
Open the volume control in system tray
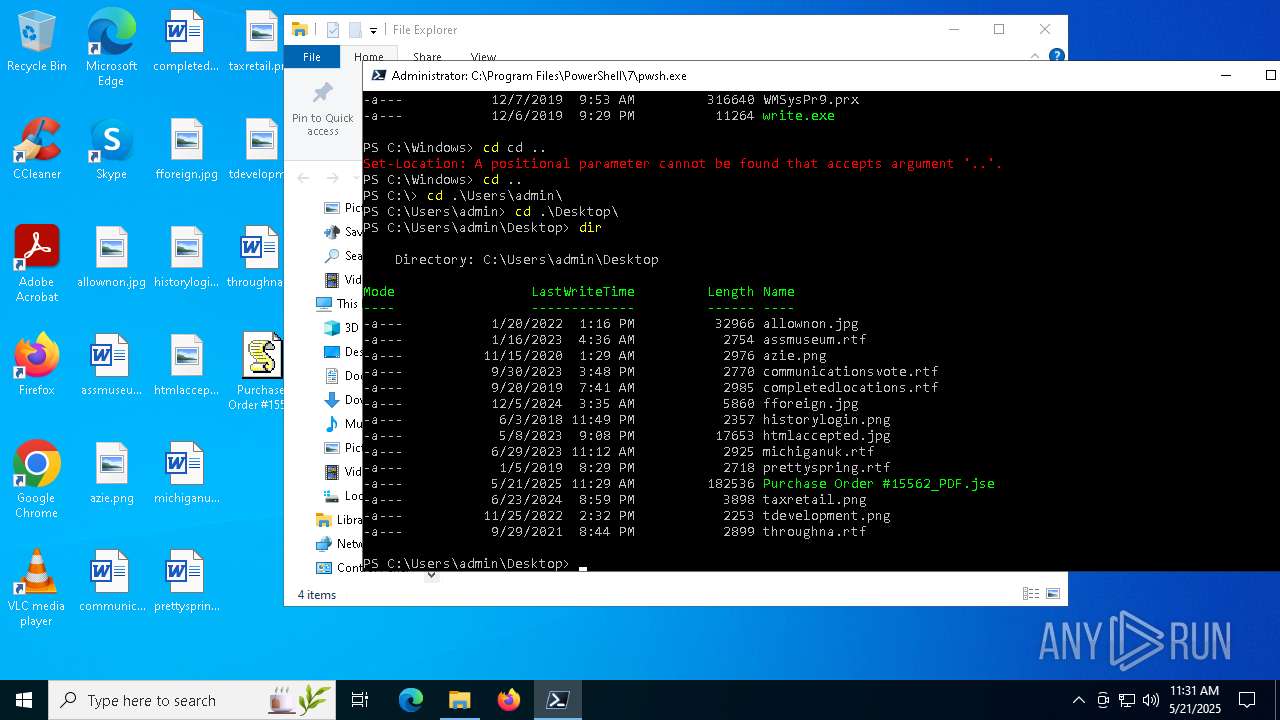1150,700
